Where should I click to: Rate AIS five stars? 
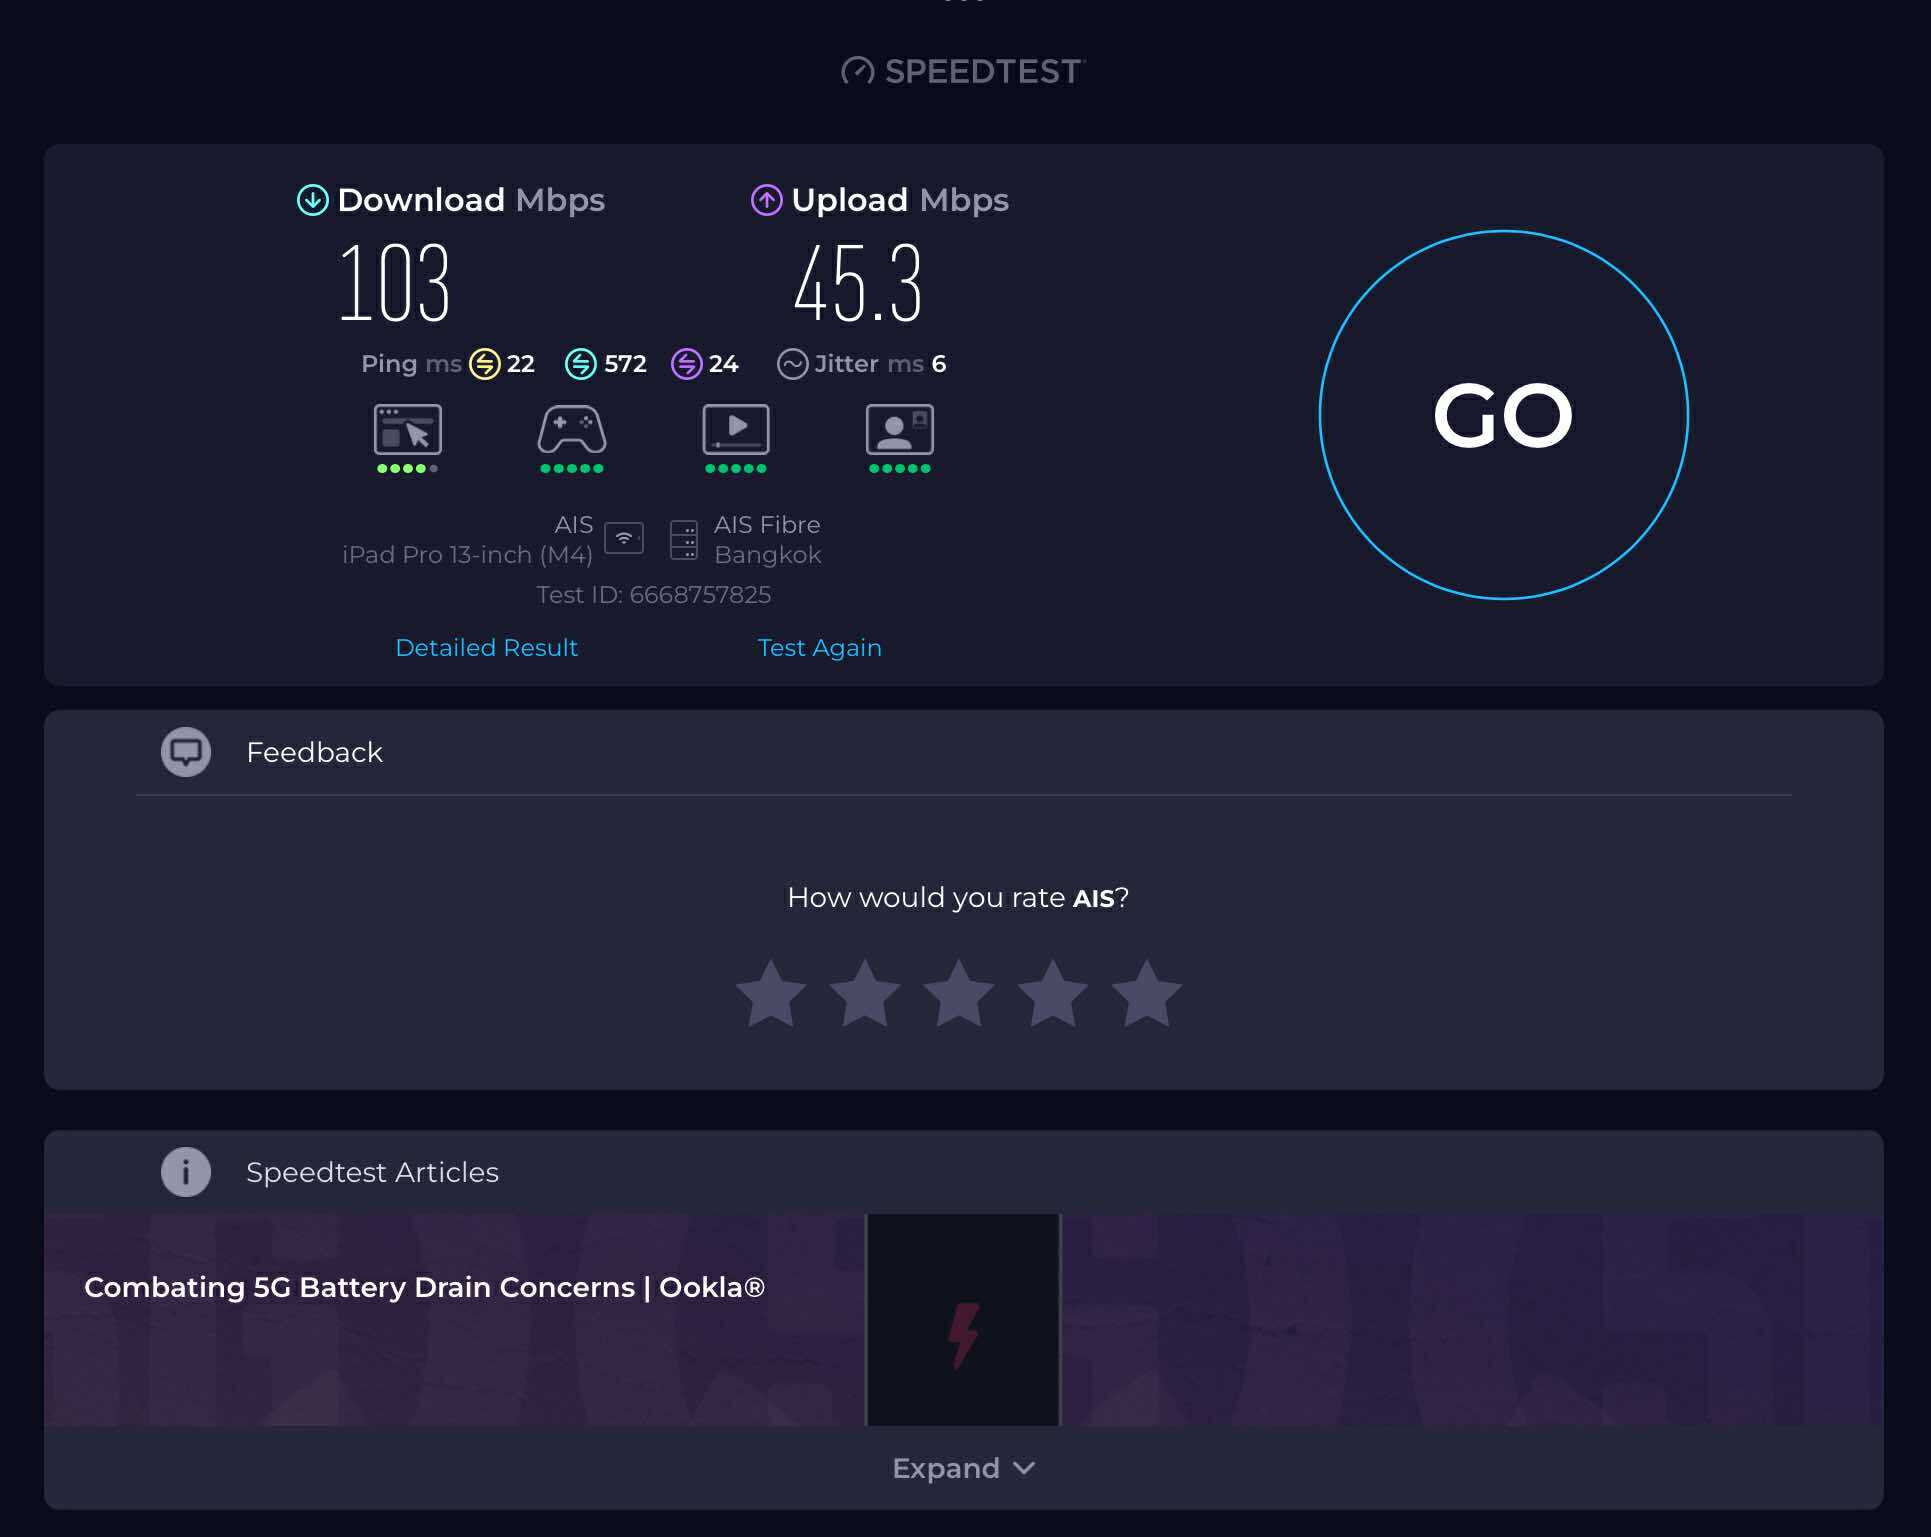tap(1147, 994)
